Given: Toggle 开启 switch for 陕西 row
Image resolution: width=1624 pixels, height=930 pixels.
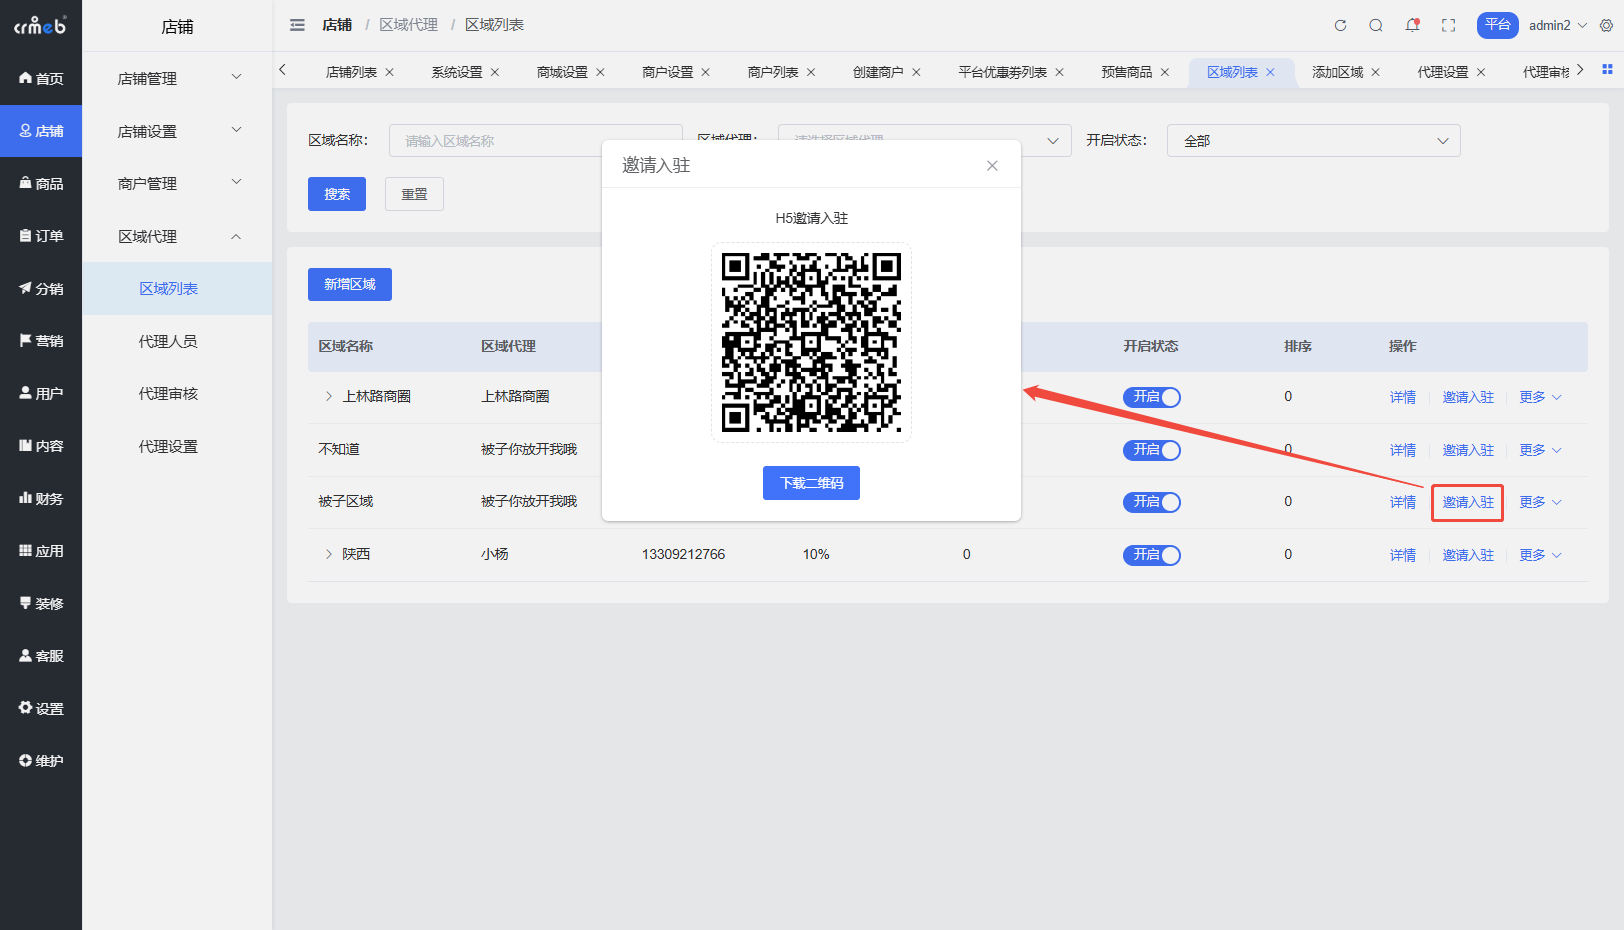Looking at the screenshot, I should point(1152,555).
